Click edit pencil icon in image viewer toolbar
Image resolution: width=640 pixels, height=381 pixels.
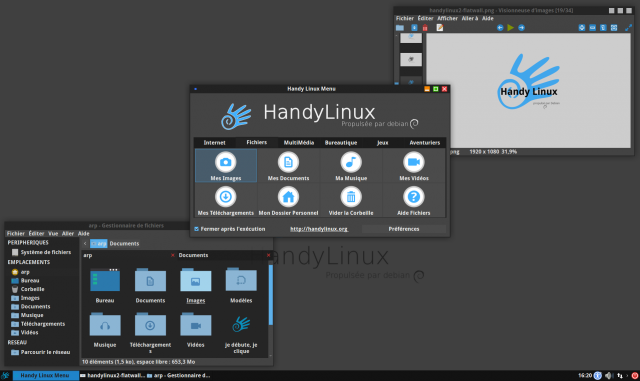click(440, 28)
